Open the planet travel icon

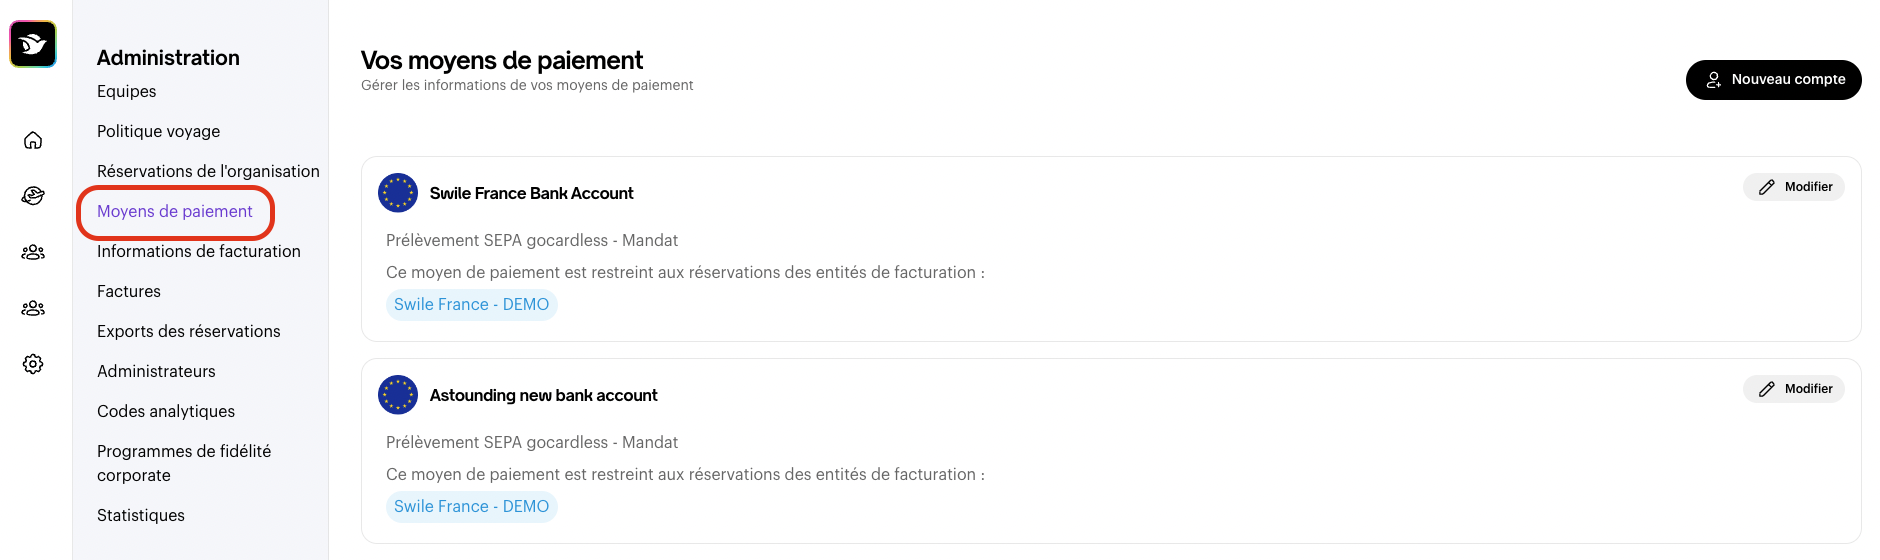click(33, 196)
